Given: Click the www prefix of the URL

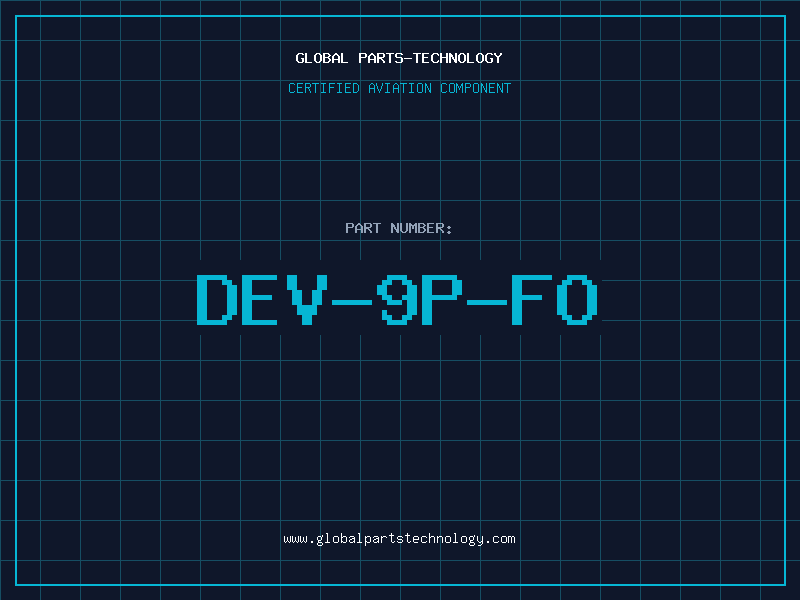Looking at the screenshot, I should coord(296,540).
